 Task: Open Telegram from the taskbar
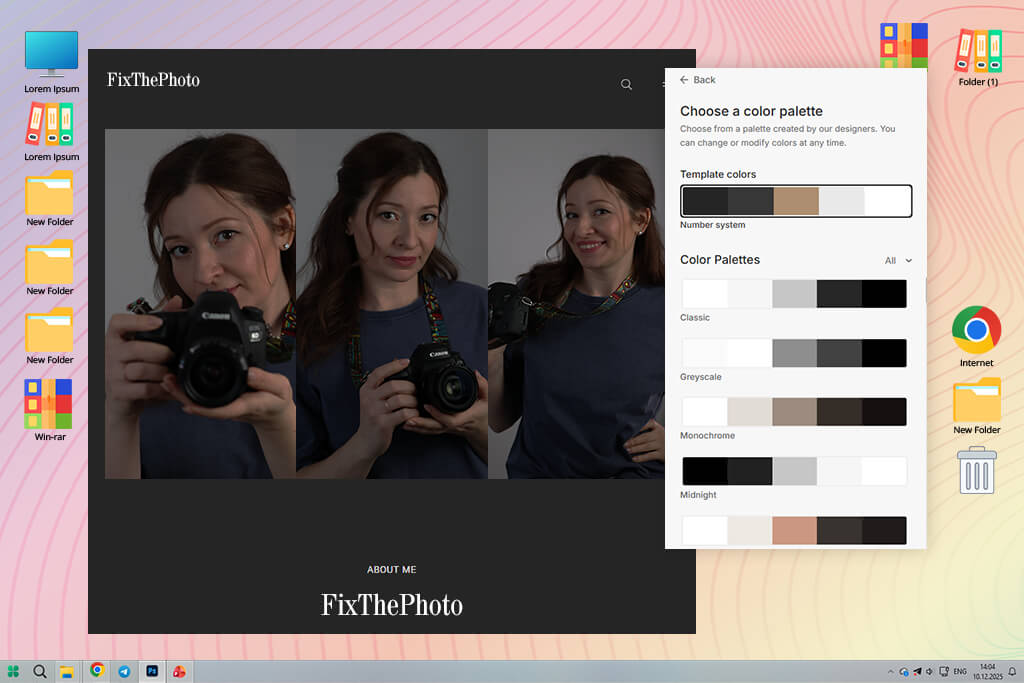click(x=124, y=671)
